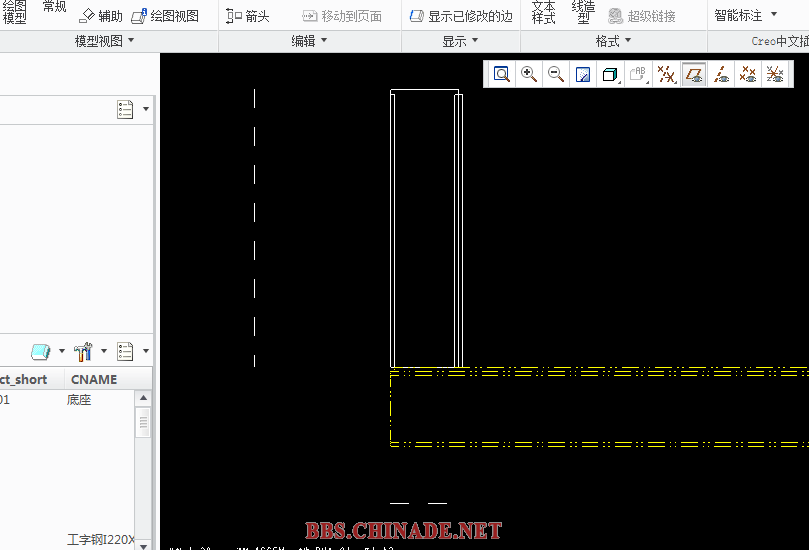Expand the 编辑 group menu
This screenshot has width=809, height=550.
[309, 41]
